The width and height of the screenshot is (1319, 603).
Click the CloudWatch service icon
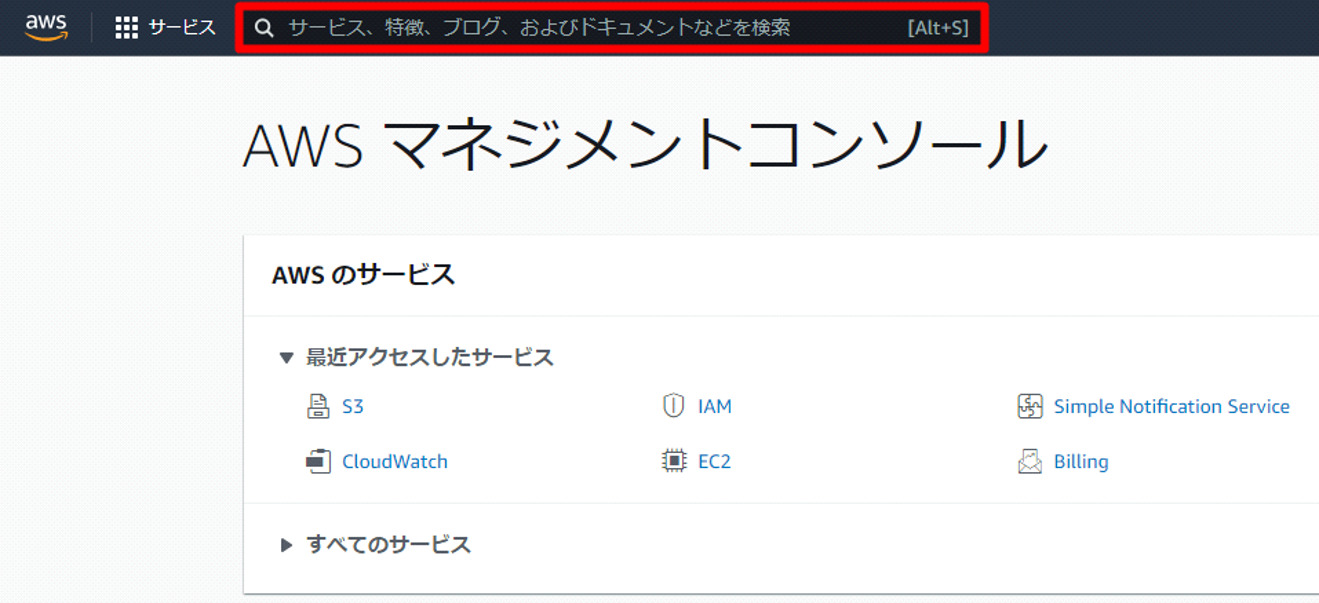coord(317,462)
